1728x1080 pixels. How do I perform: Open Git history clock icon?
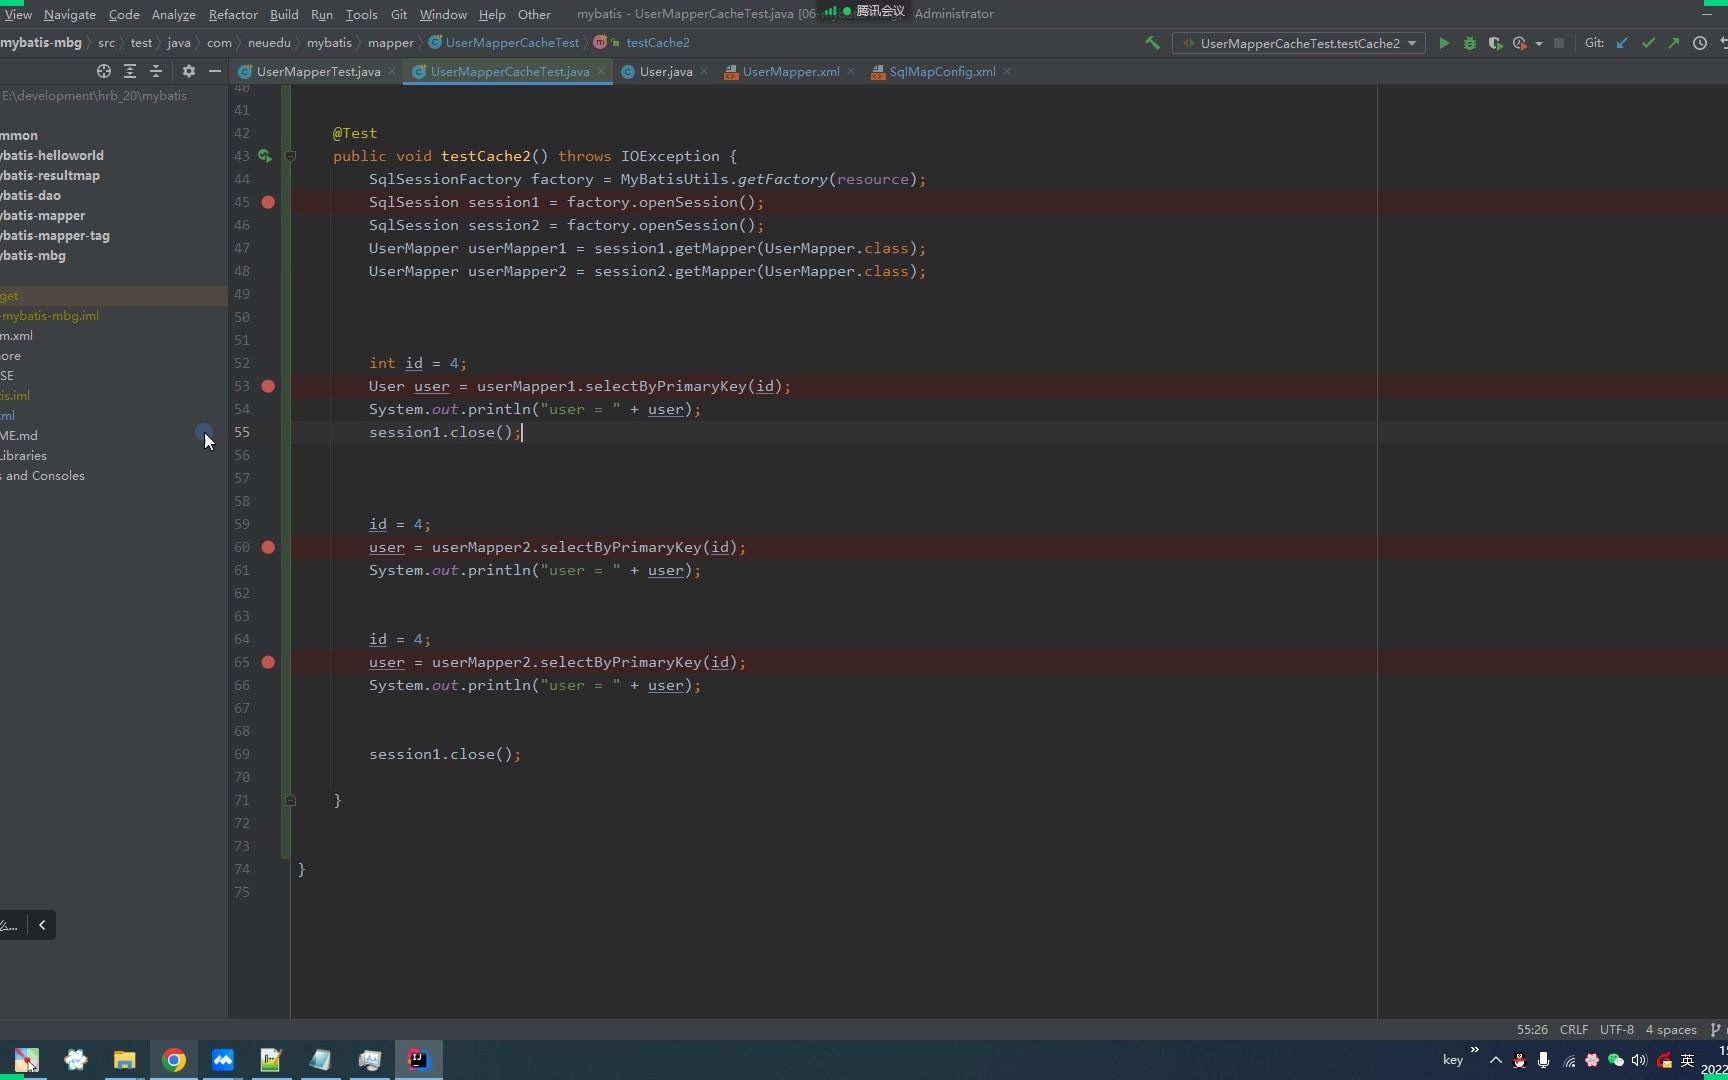1699,43
